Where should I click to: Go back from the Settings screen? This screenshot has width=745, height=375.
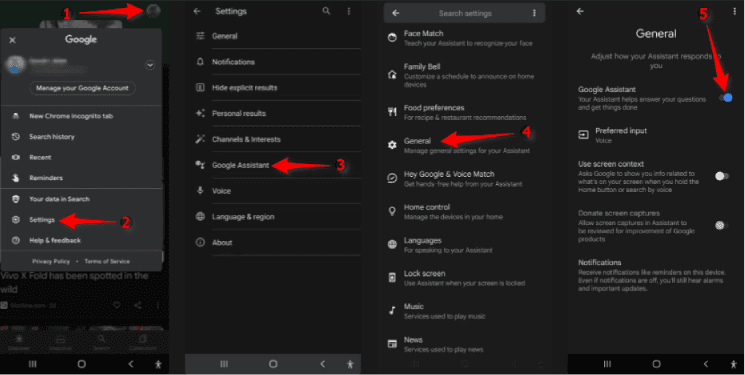197,11
